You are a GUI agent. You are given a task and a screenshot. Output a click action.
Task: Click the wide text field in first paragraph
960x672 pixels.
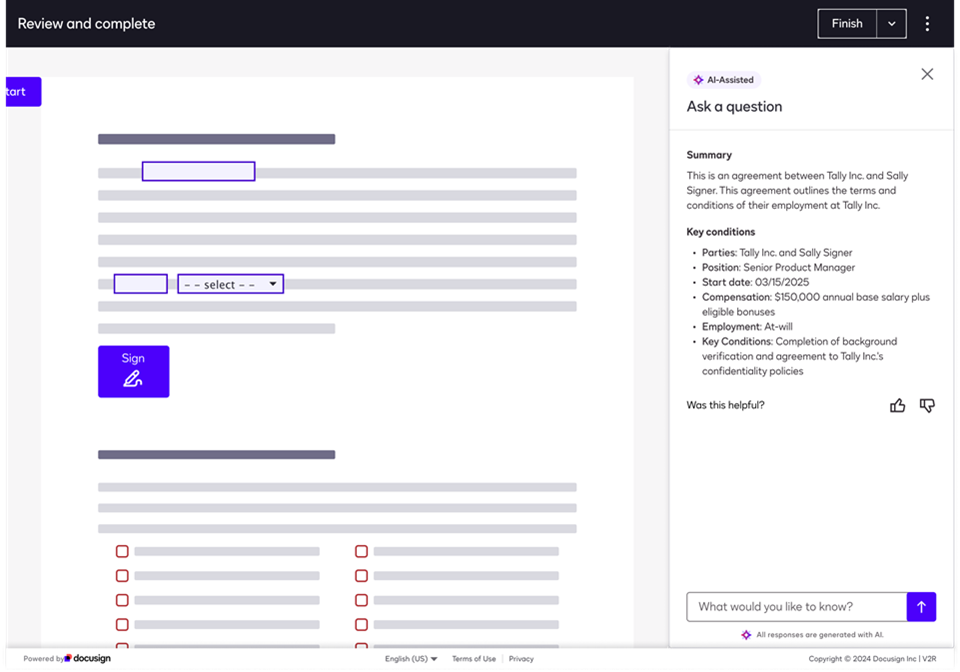point(198,171)
